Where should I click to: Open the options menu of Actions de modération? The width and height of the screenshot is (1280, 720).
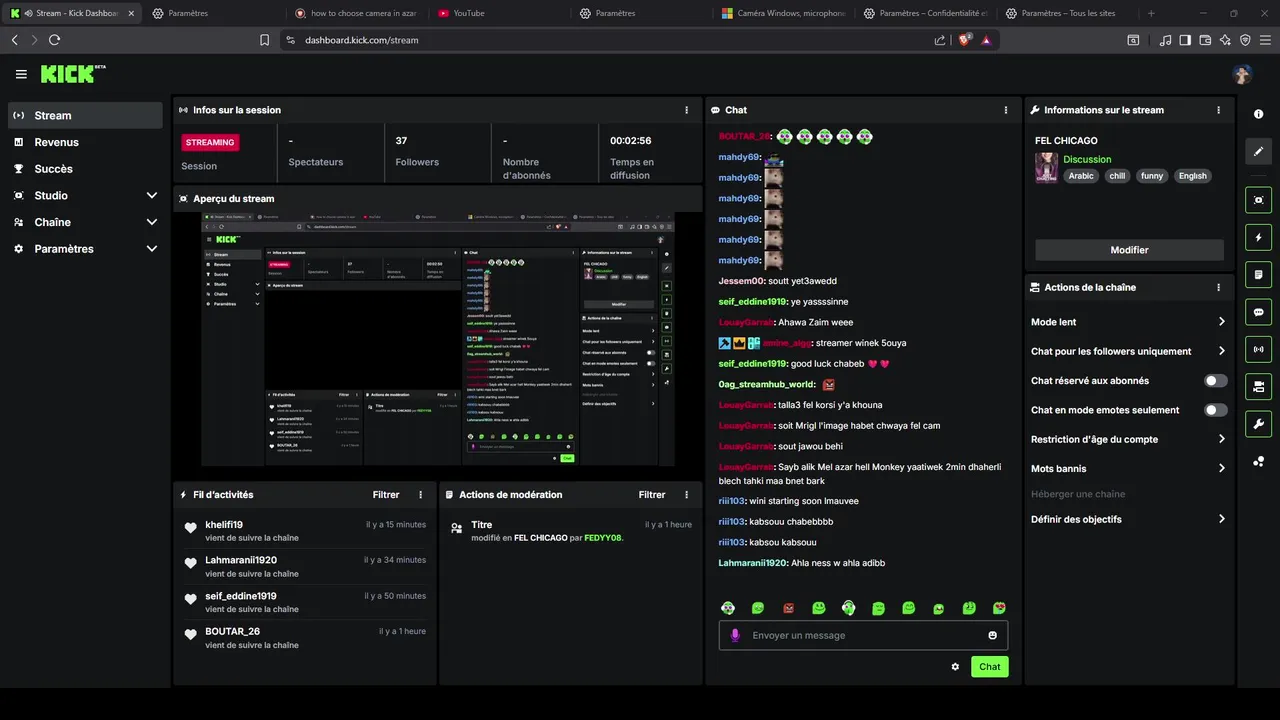click(x=686, y=495)
